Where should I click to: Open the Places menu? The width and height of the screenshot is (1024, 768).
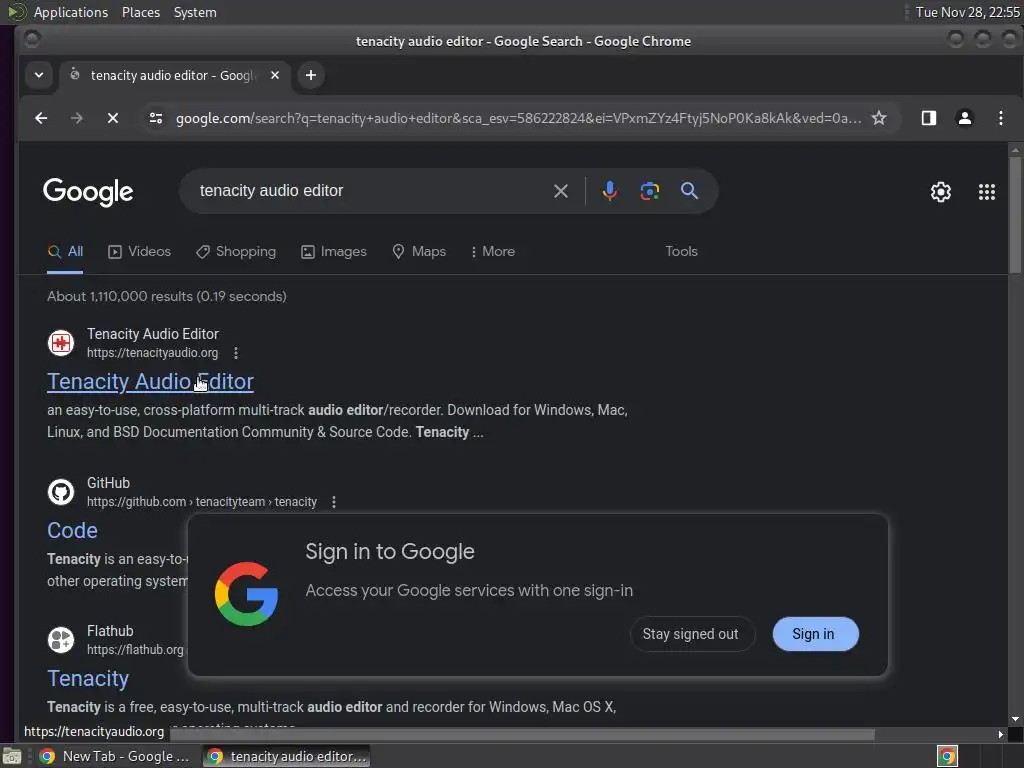pos(140,12)
